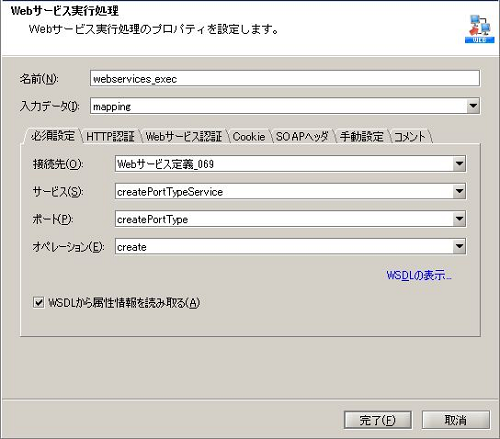The width and height of the screenshot is (500, 439).
Task: Open the WSDLの表示 link
Action: click(x=419, y=275)
